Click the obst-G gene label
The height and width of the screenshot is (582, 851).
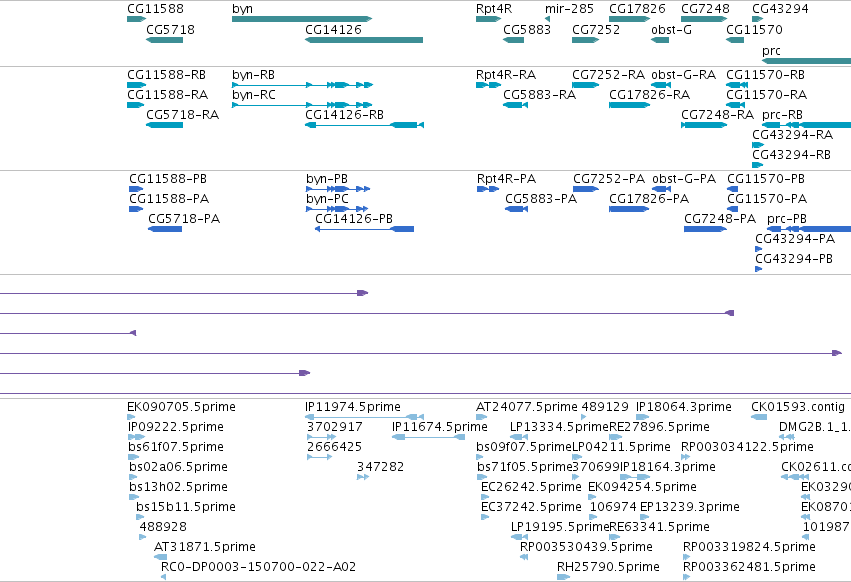[x=671, y=29]
